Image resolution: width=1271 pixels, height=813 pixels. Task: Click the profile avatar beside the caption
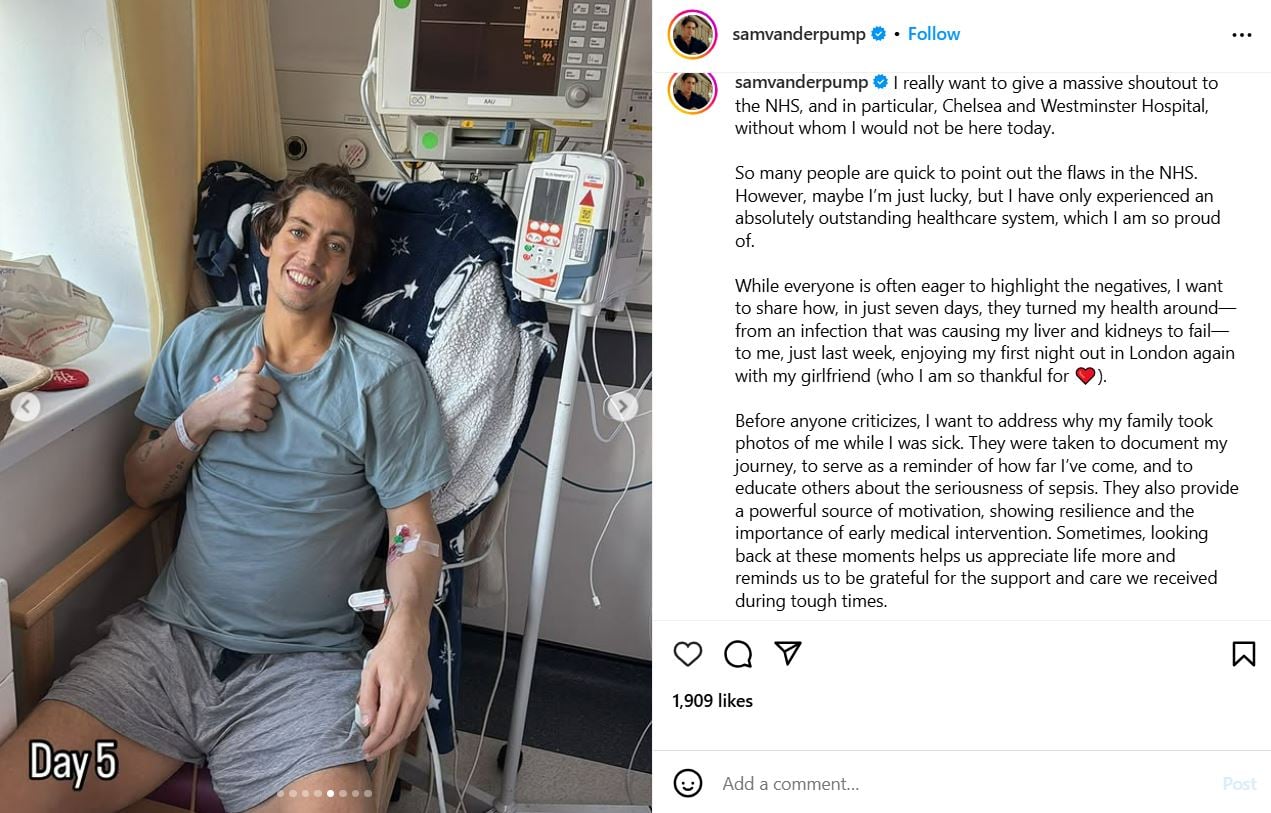coord(692,91)
